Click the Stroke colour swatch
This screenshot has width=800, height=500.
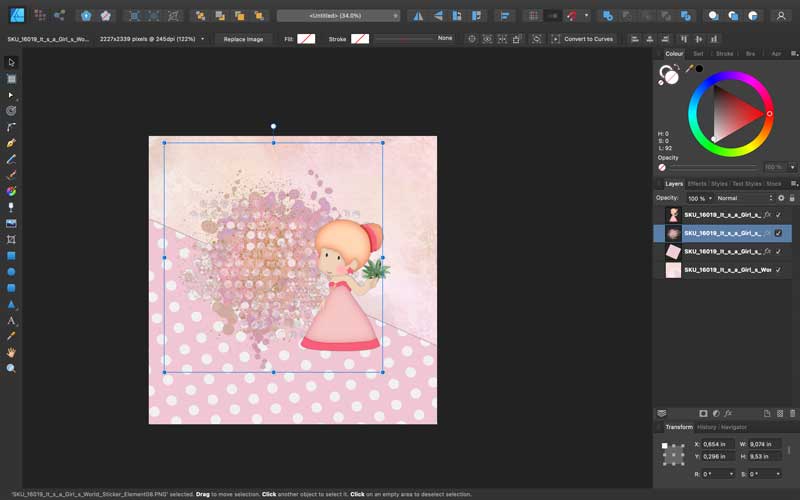[x=360, y=39]
